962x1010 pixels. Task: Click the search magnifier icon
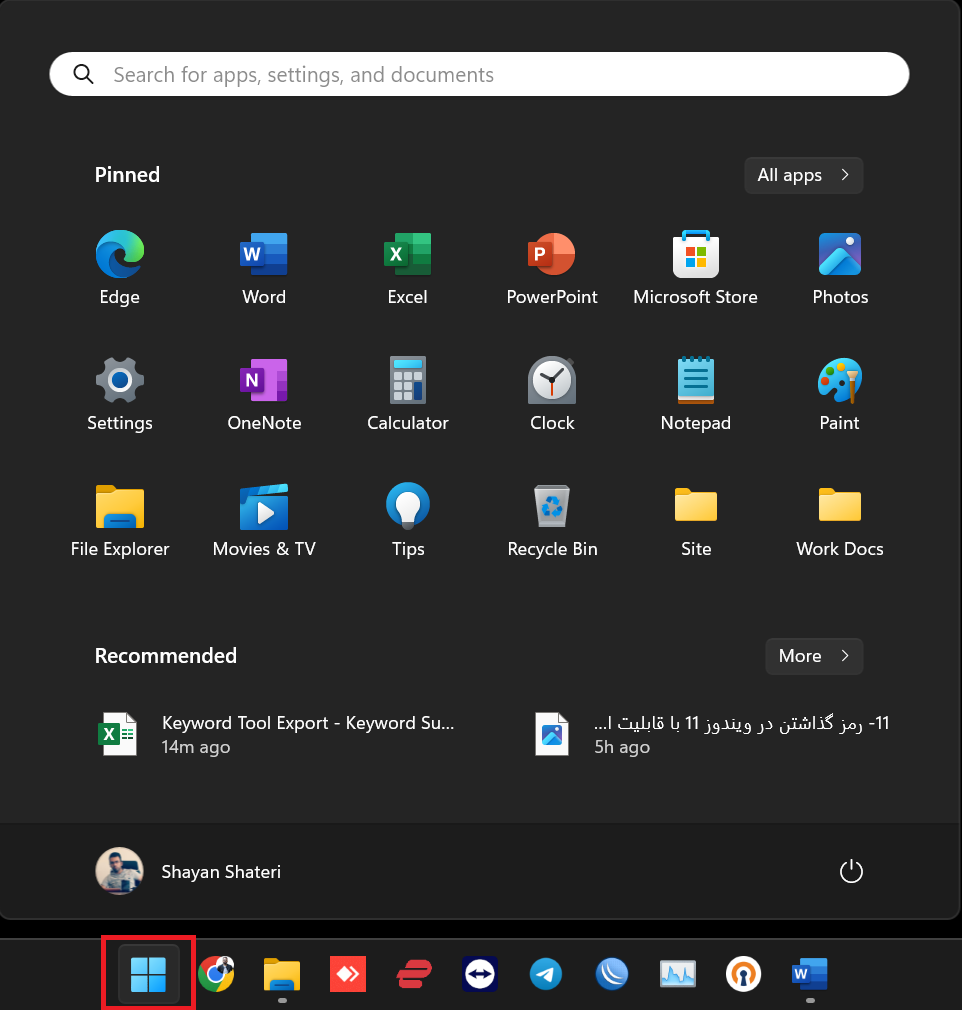click(83, 75)
